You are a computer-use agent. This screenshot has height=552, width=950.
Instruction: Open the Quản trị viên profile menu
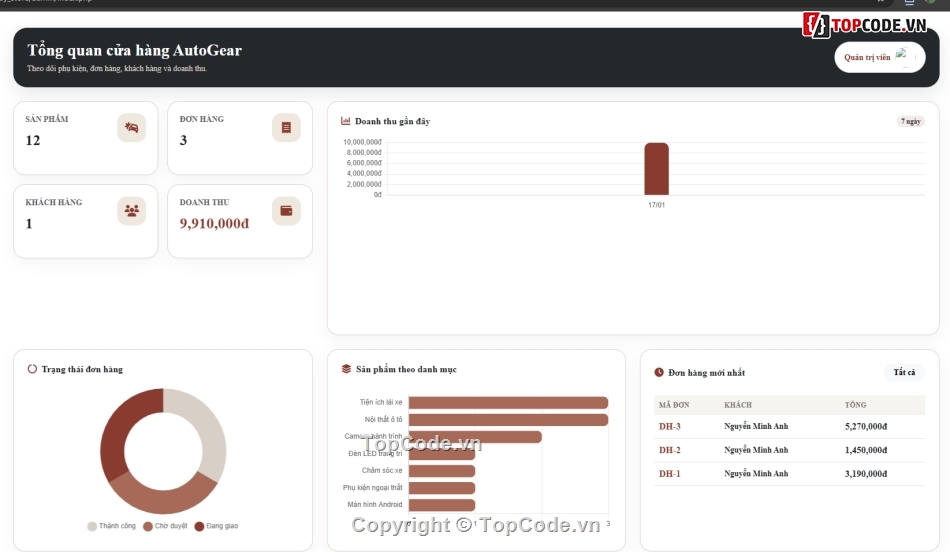pos(879,57)
